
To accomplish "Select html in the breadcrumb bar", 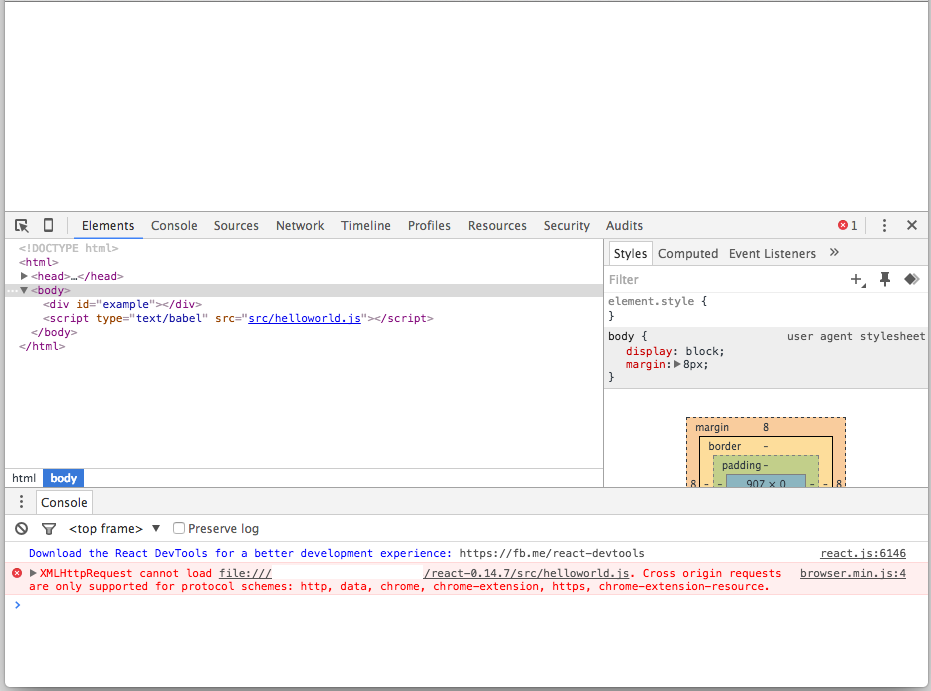I will 24,478.
